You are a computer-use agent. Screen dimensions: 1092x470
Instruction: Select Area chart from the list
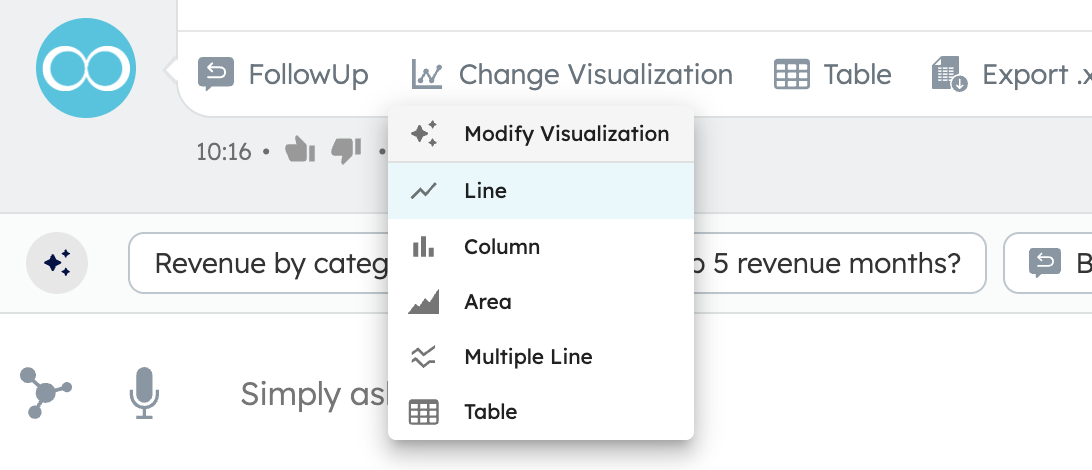point(541,301)
